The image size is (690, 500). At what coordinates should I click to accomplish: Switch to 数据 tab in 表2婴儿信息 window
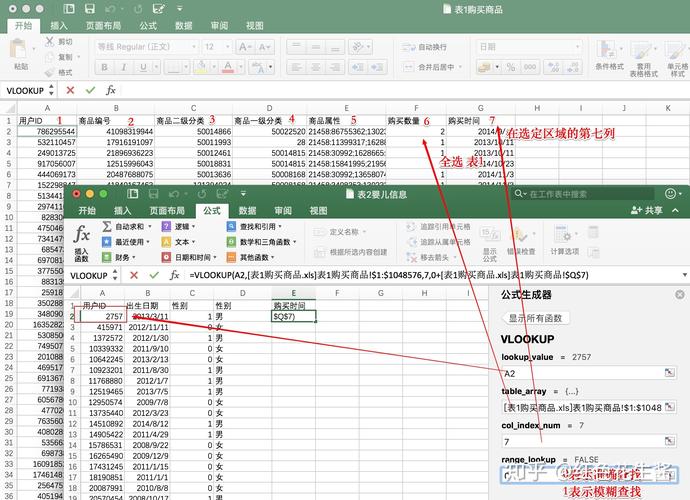[247, 210]
